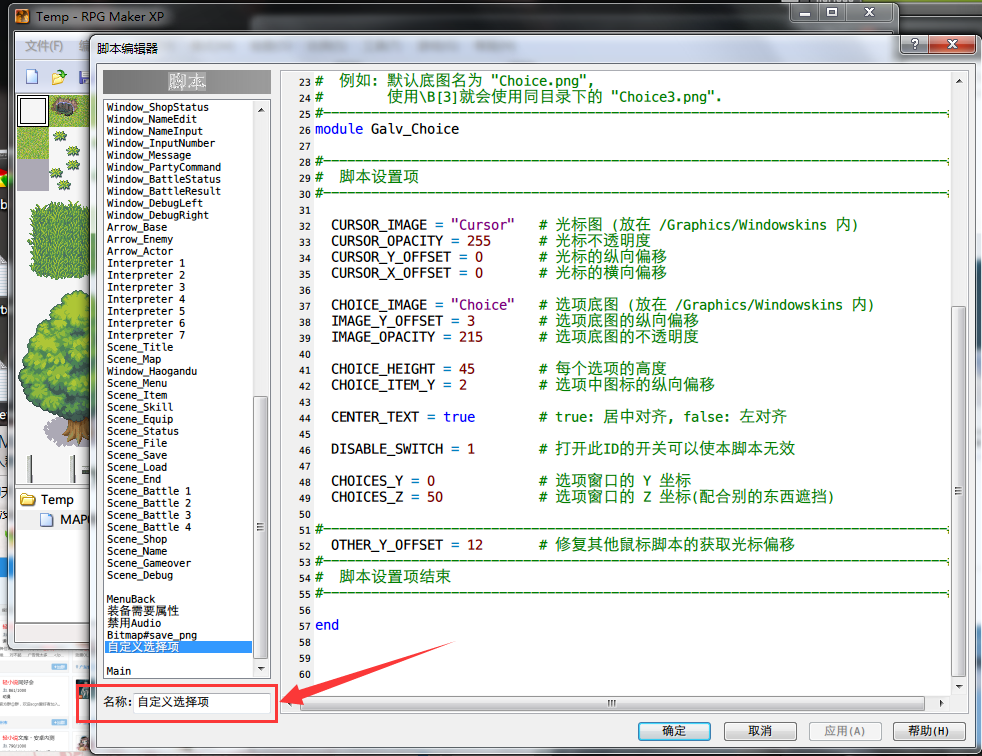Select the Window_Haogandu script
The height and width of the screenshot is (756, 982).
point(152,371)
